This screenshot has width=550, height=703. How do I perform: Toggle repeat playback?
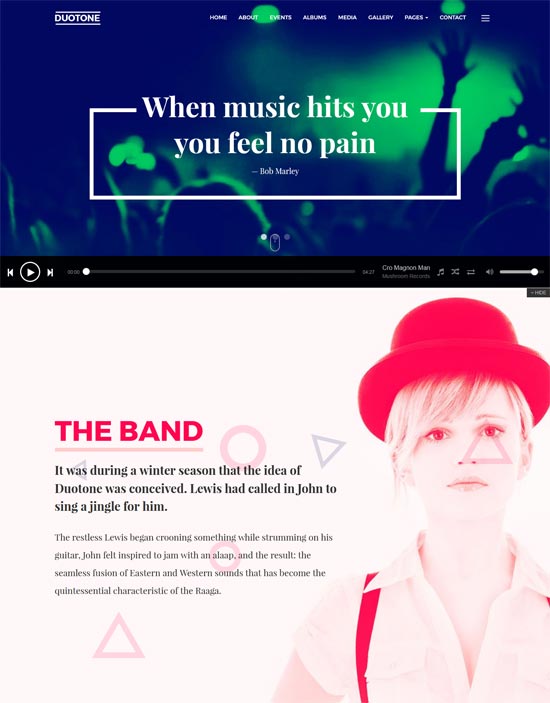[471, 272]
